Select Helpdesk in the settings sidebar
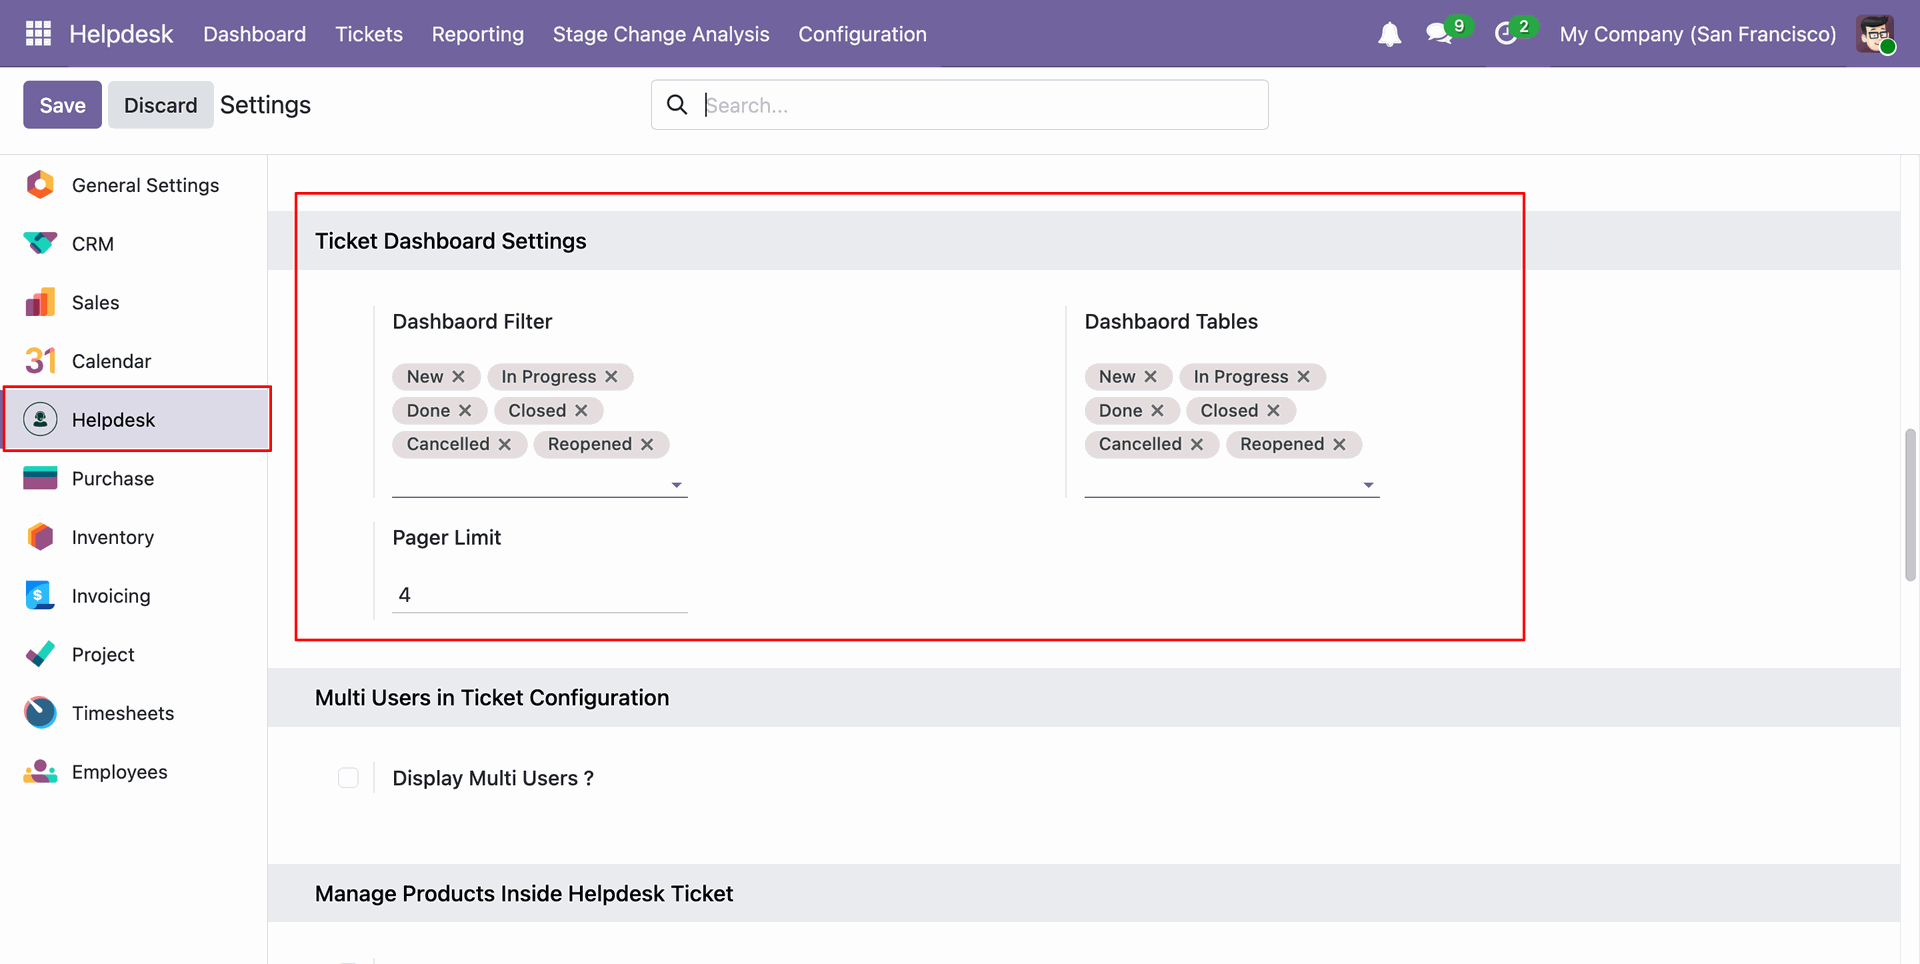This screenshot has height=964, width=1920. coord(136,420)
